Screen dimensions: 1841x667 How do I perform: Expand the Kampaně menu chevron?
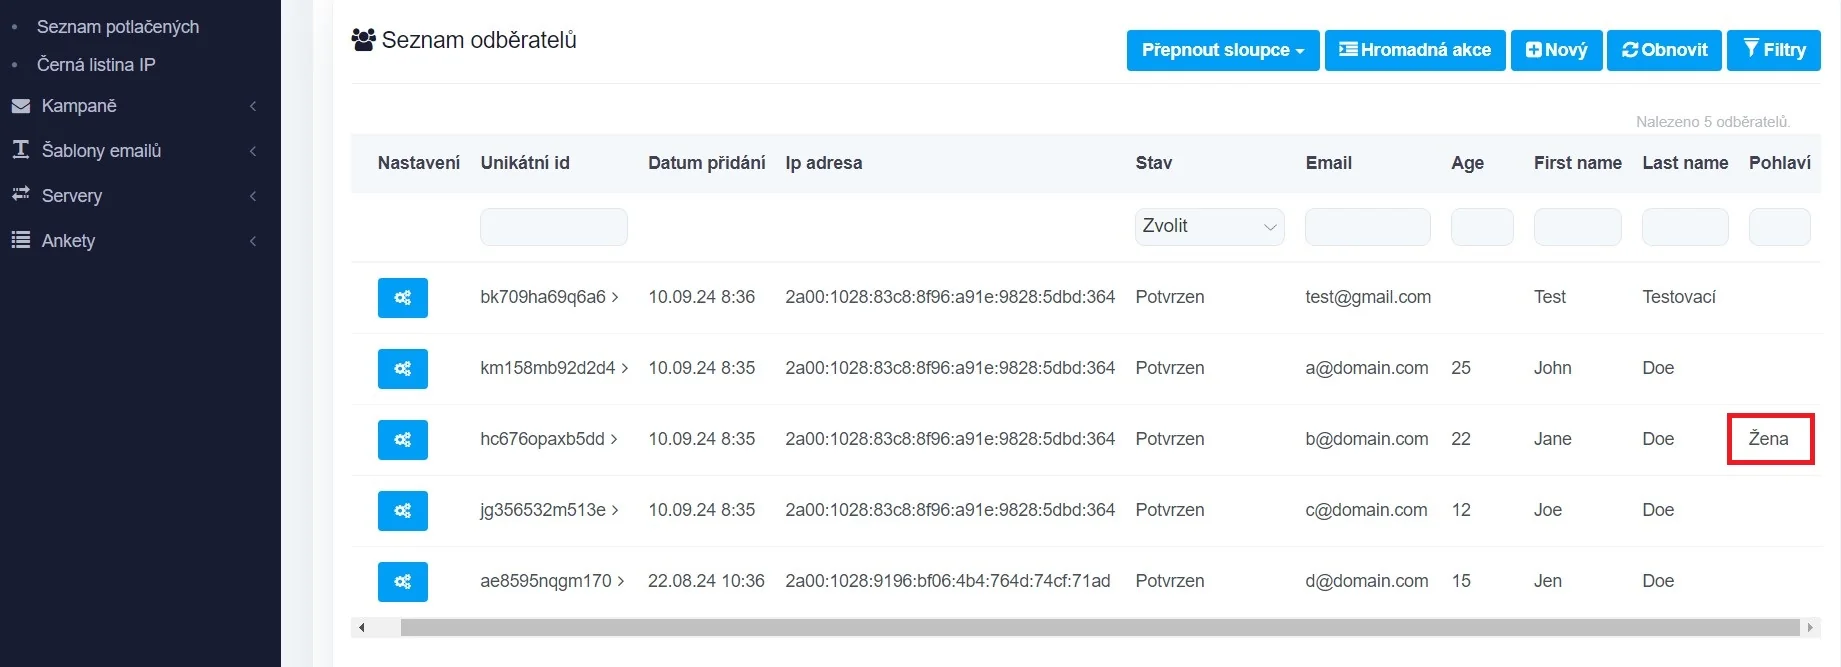click(253, 106)
